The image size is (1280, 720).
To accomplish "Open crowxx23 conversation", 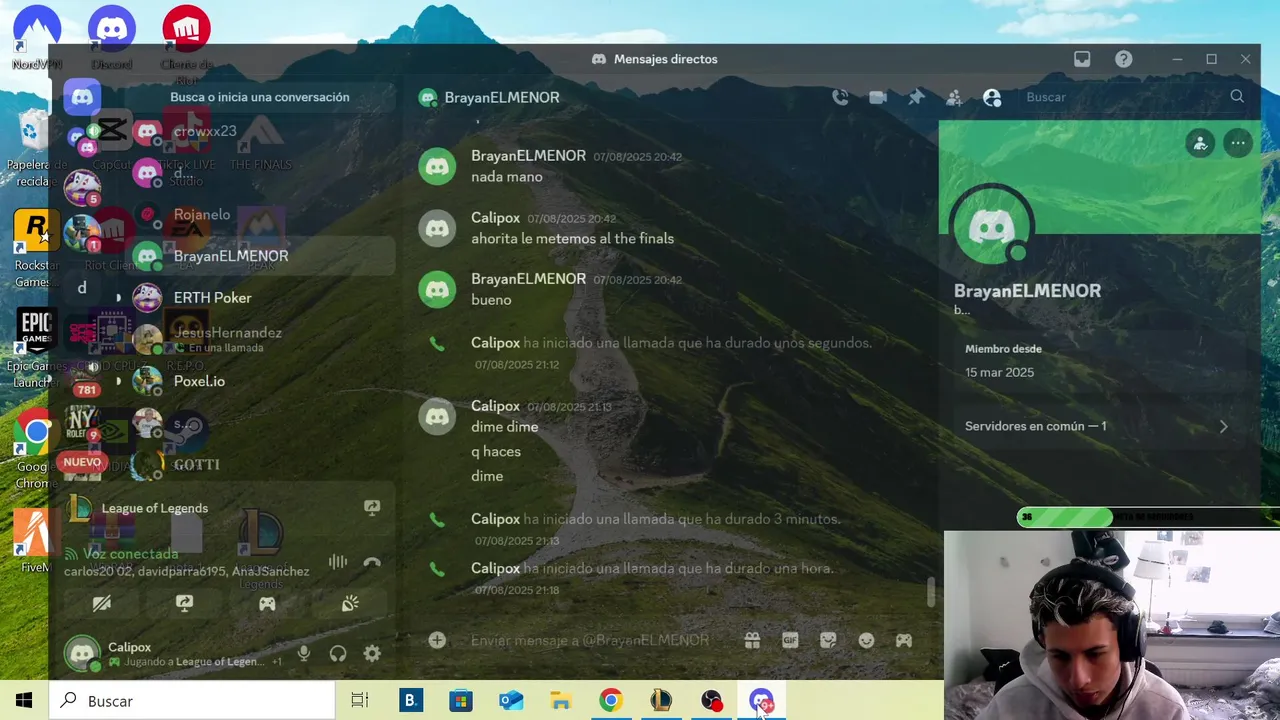I will click(260, 131).
